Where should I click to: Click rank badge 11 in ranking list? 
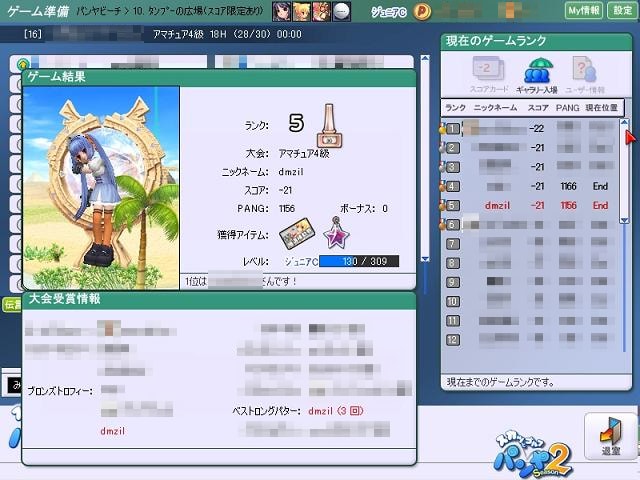453,321
